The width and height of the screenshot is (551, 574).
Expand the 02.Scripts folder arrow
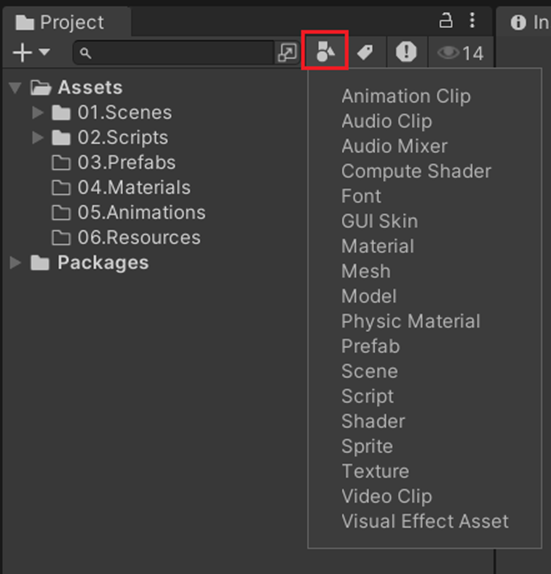[38, 138]
